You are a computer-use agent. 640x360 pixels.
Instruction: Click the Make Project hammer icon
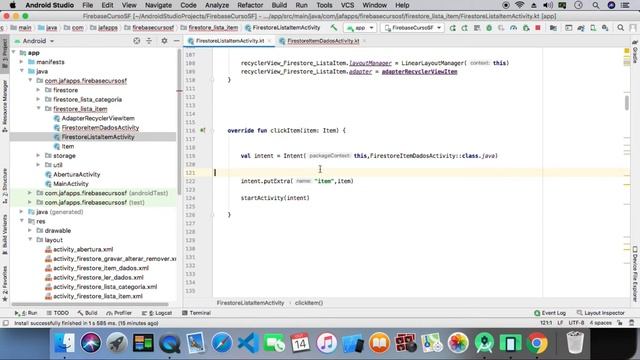[334, 28]
